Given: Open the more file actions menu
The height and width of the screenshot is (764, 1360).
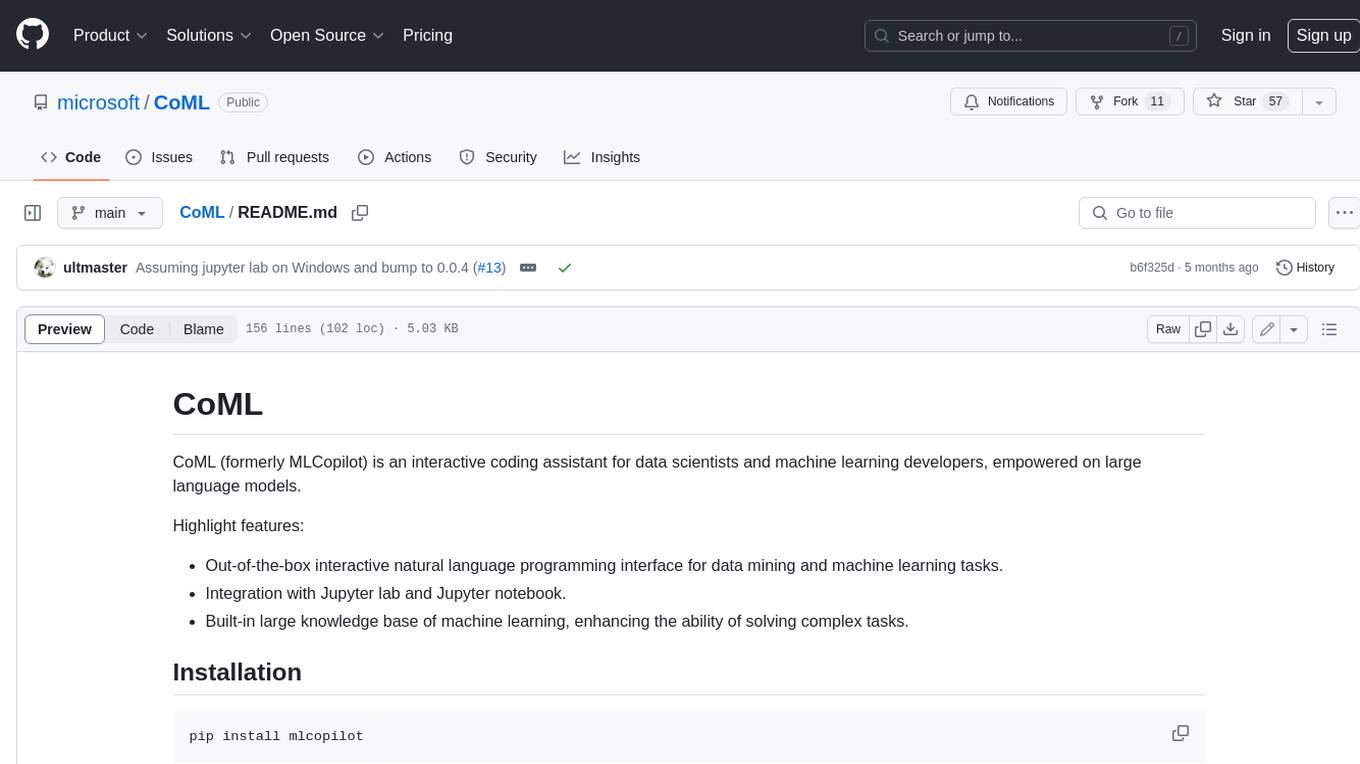Looking at the screenshot, I should click(1344, 213).
